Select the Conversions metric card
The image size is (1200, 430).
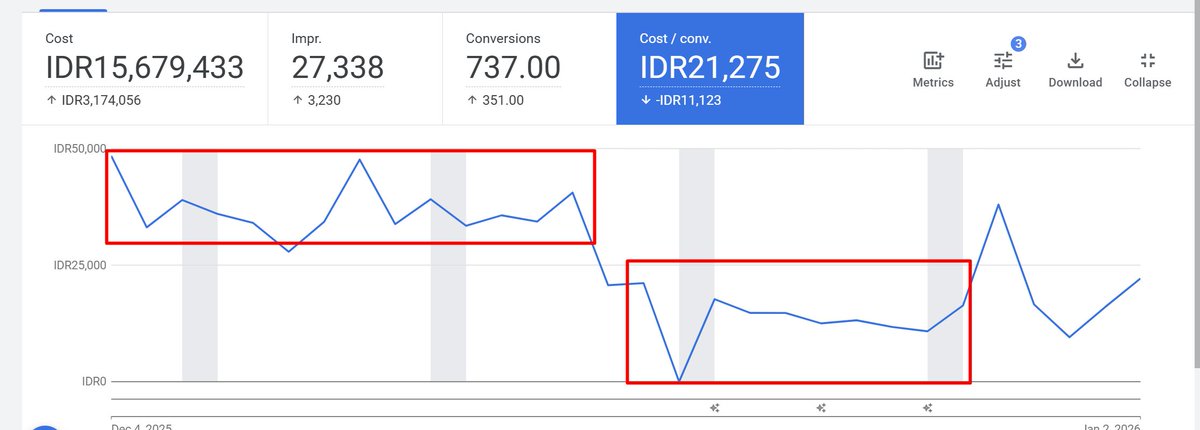coord(529,69)
